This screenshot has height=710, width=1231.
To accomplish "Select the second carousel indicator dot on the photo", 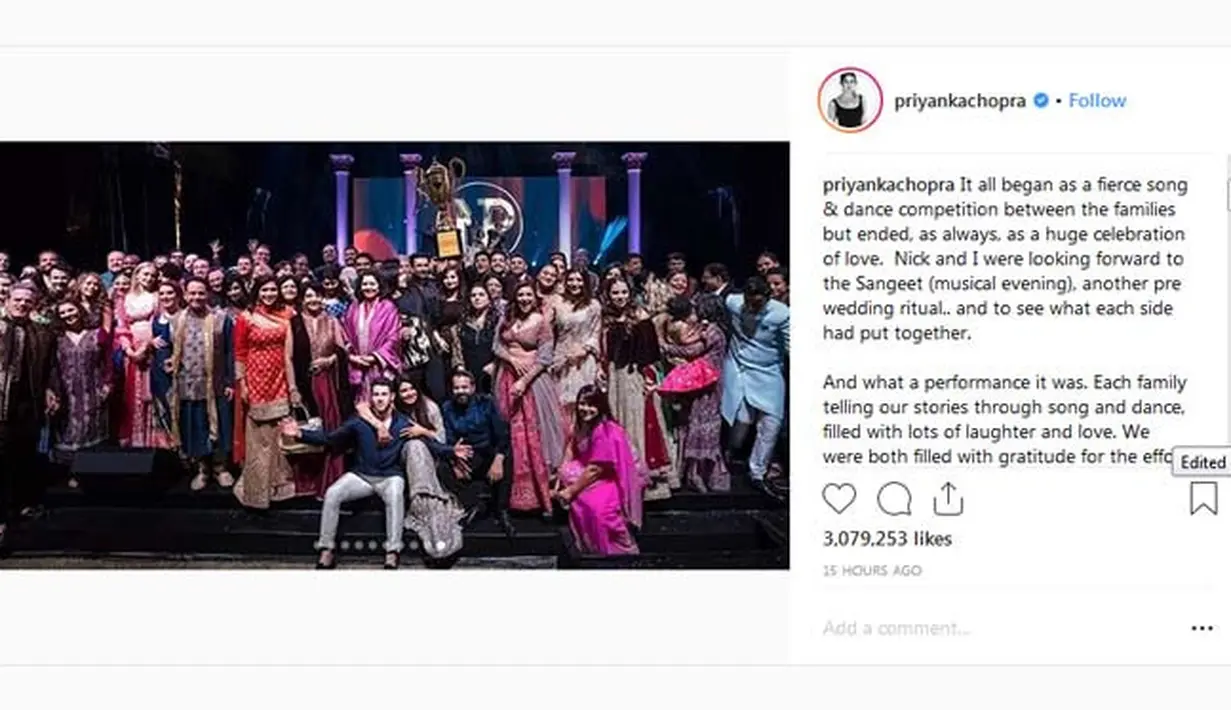I will tap(357, 545).
